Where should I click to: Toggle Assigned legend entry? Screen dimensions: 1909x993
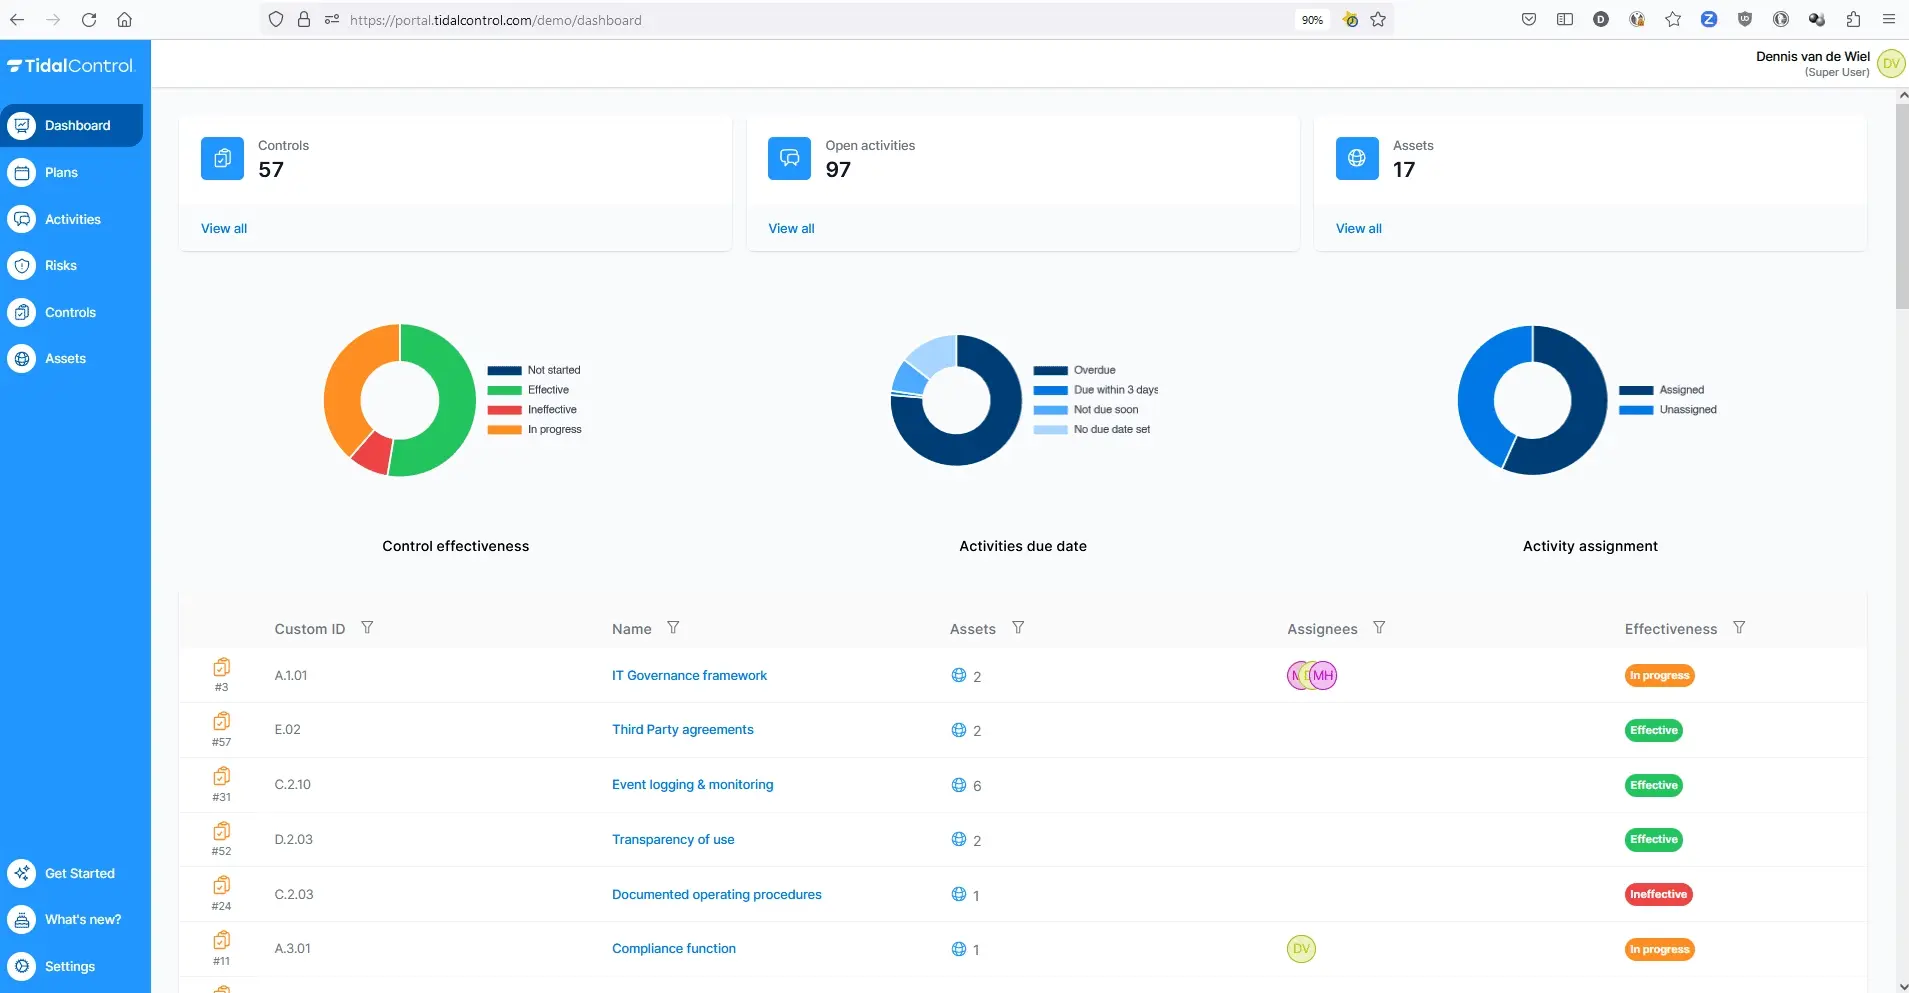tap(1662, 390)
